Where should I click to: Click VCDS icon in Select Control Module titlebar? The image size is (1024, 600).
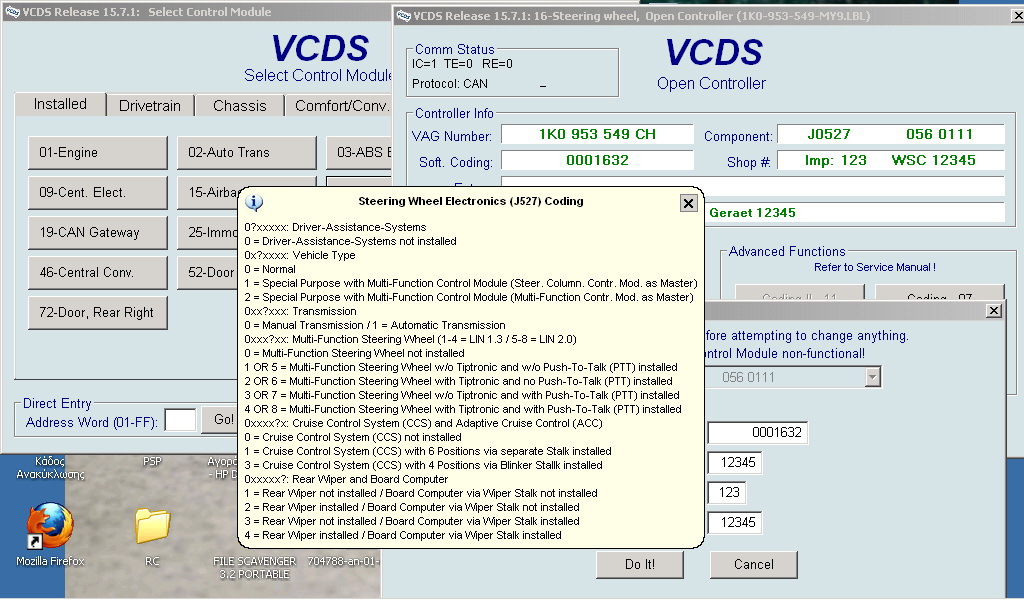pos(12,12)
